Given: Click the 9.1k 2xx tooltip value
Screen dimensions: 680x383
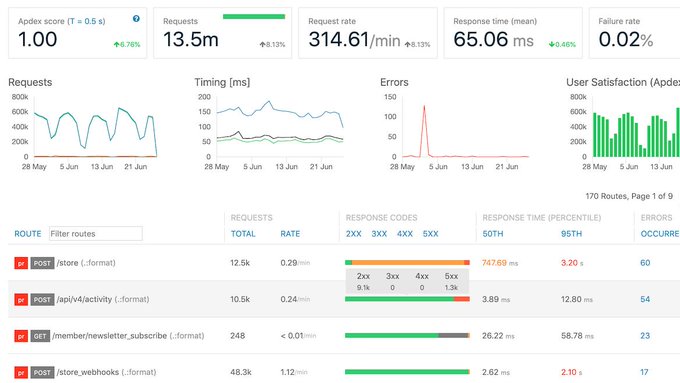Looking at the screenshot, I should (363, 288).
